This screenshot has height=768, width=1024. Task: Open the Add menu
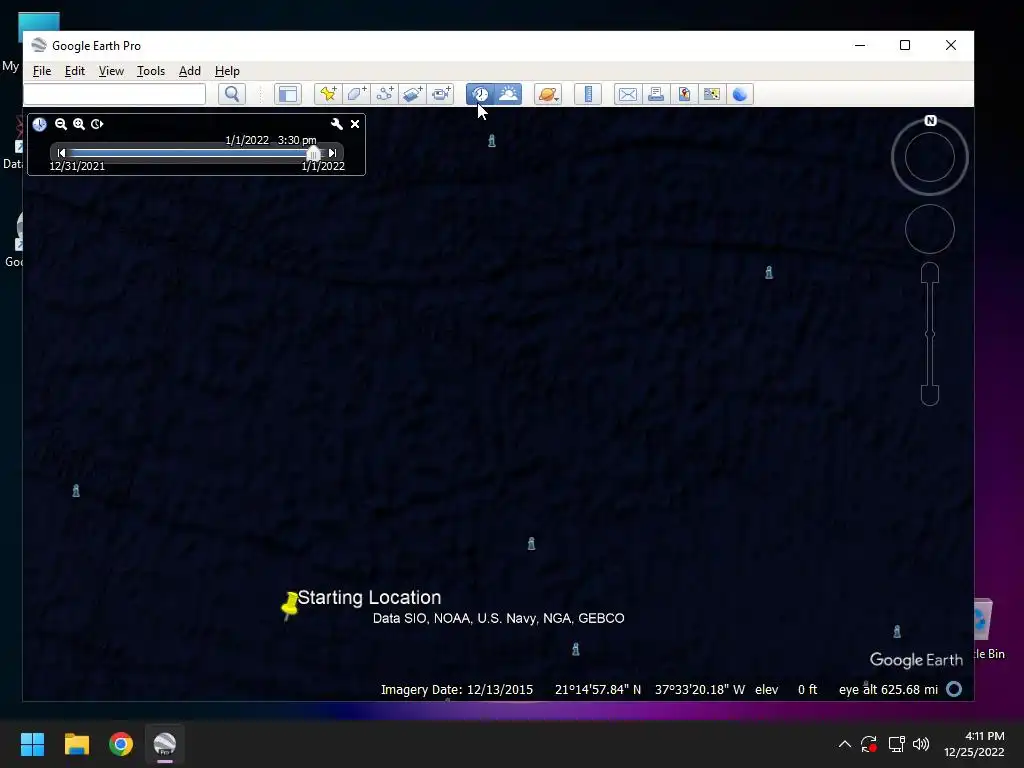coord(189,71)
